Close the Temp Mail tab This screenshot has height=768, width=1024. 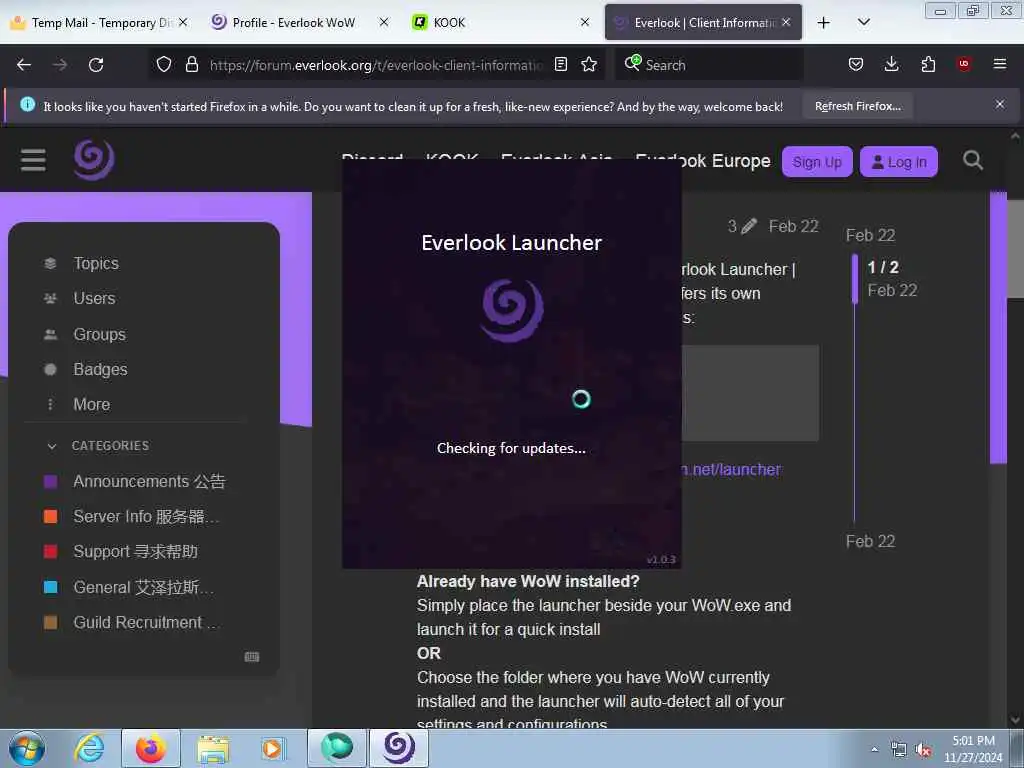pyautogui.click(x=184, y=22)
